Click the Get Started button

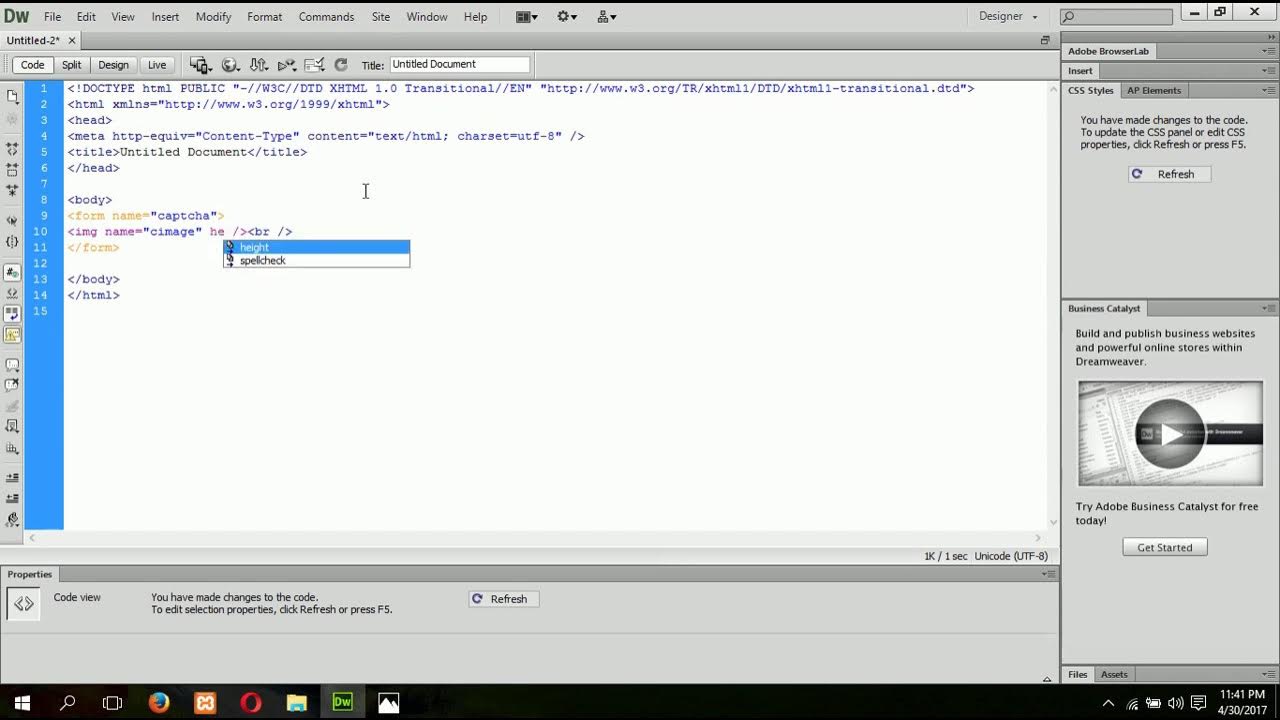(x=1165, y=547)
